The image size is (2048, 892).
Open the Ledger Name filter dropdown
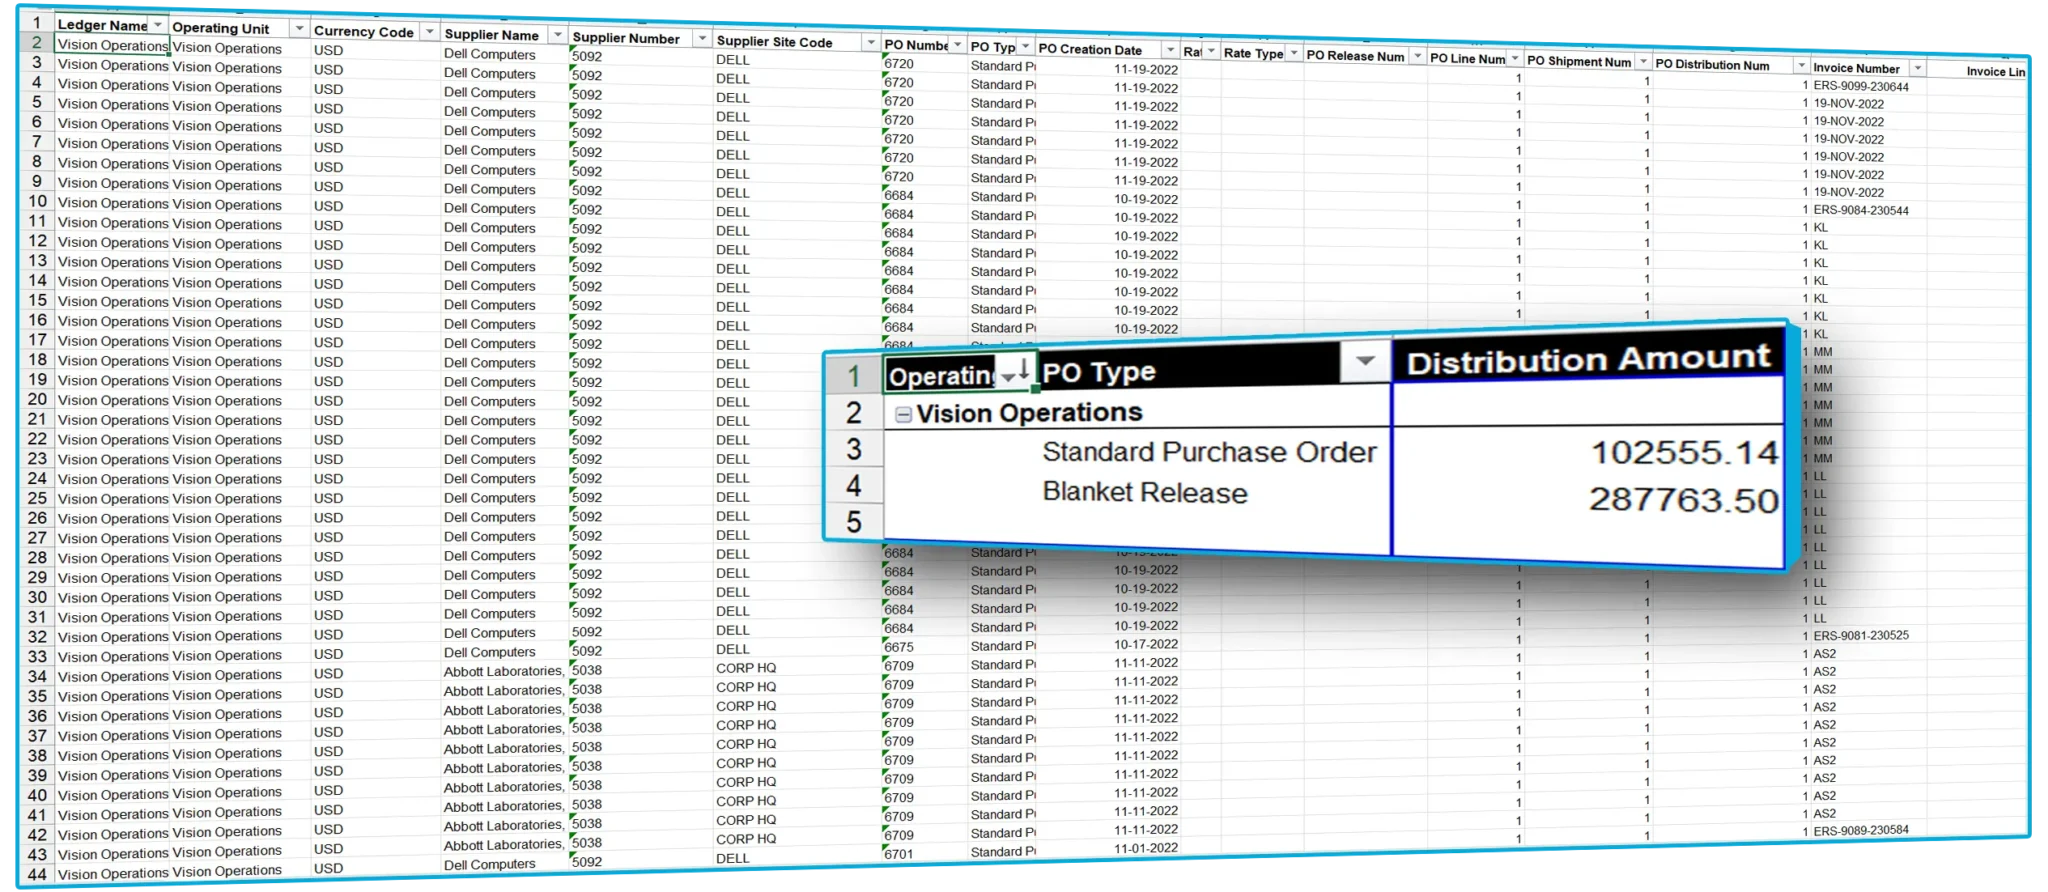(x=158, y=25)
